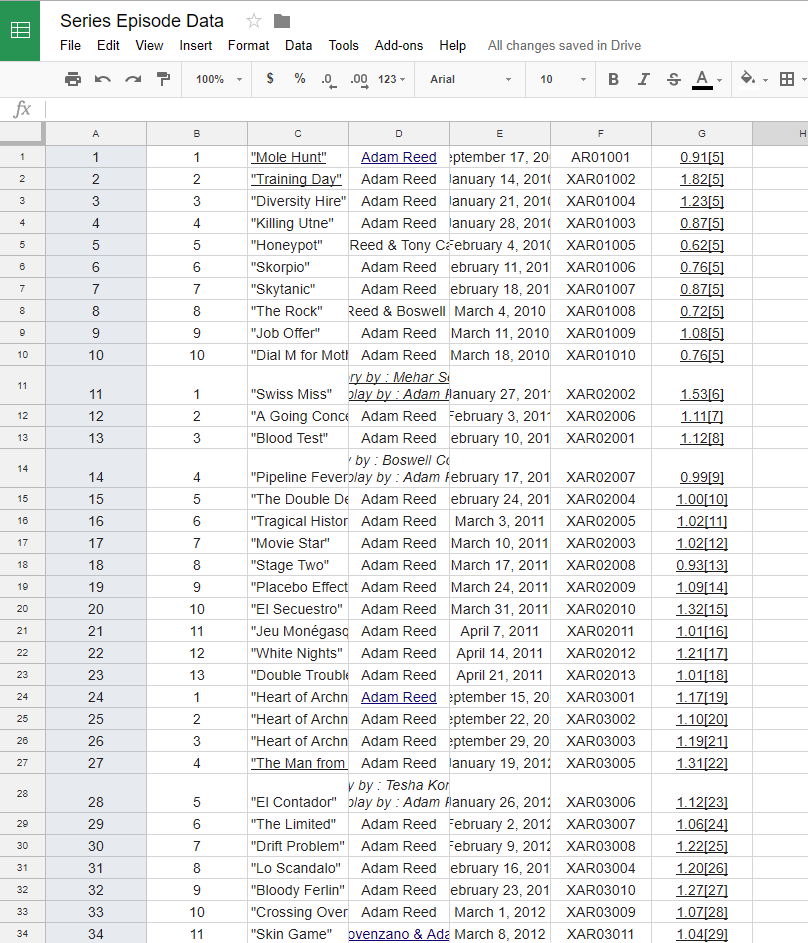
Task: Expand the fill color dropdown arrow
Action: click(x=765, y=80)
